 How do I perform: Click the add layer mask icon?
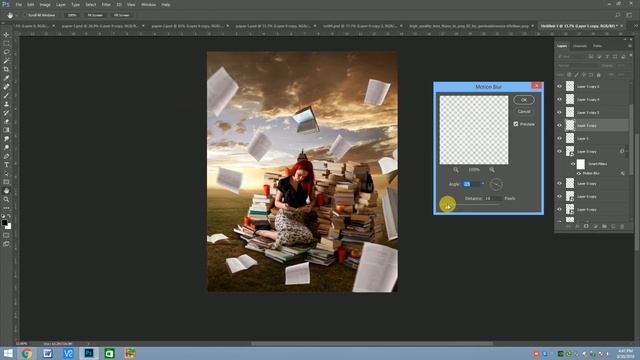[x=586, y=226]
